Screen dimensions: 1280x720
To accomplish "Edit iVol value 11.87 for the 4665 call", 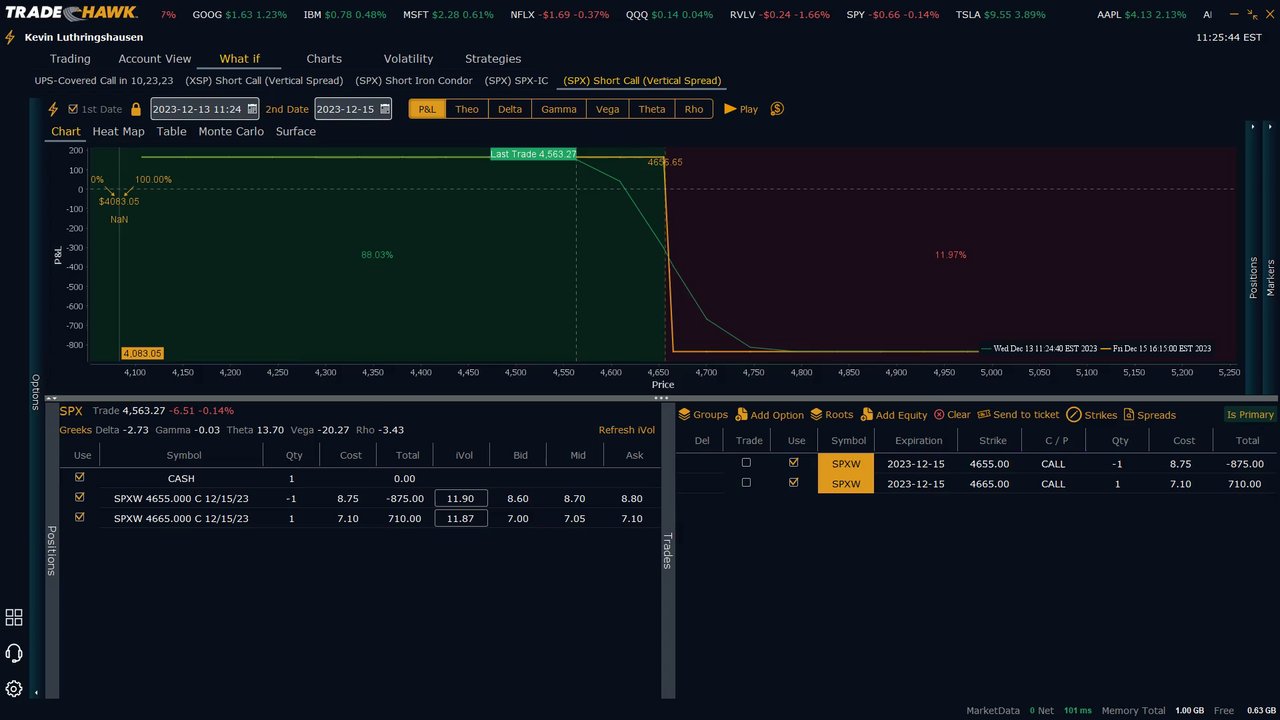I will [x=461, y=518].
